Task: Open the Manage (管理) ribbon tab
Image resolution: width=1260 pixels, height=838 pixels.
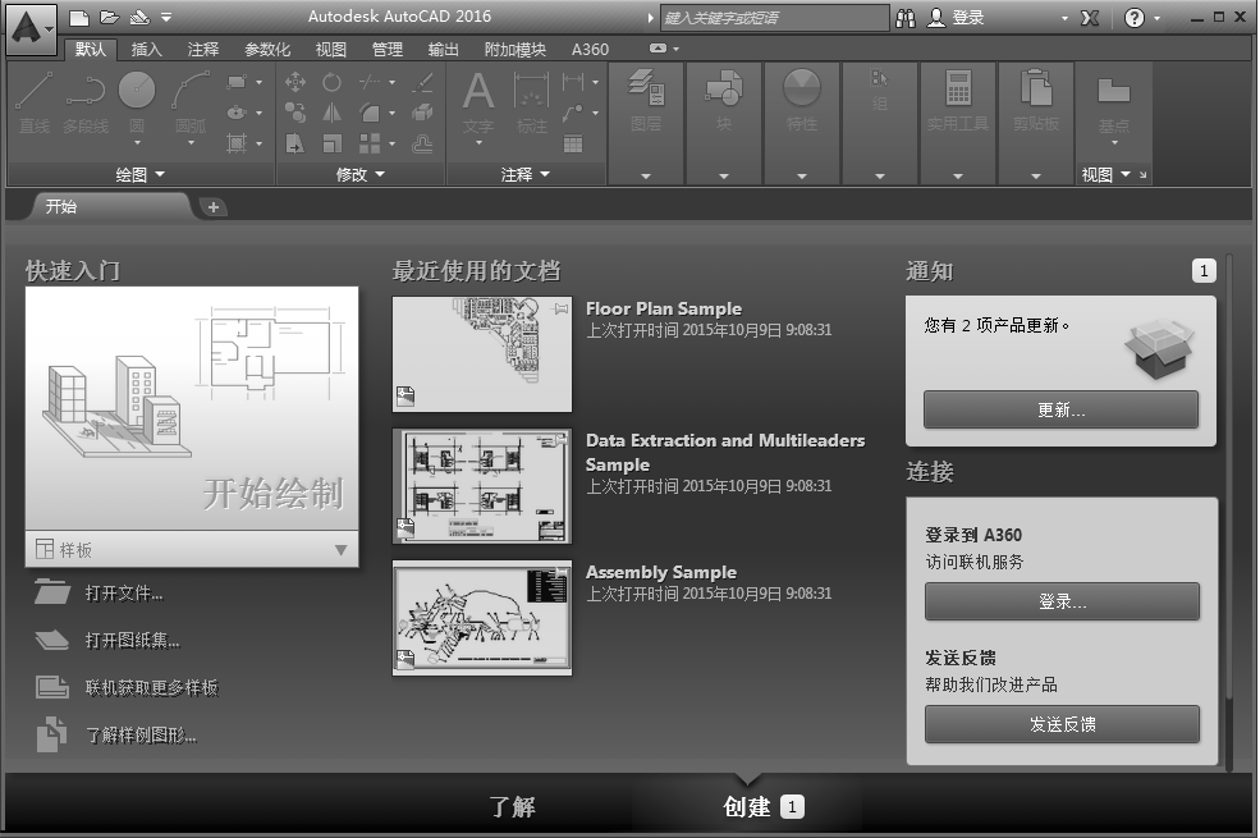Action: 387,49
